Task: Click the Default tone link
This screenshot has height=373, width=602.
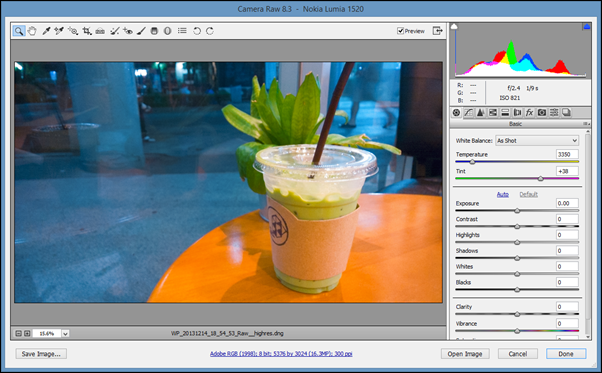Action: coord(528,194)
